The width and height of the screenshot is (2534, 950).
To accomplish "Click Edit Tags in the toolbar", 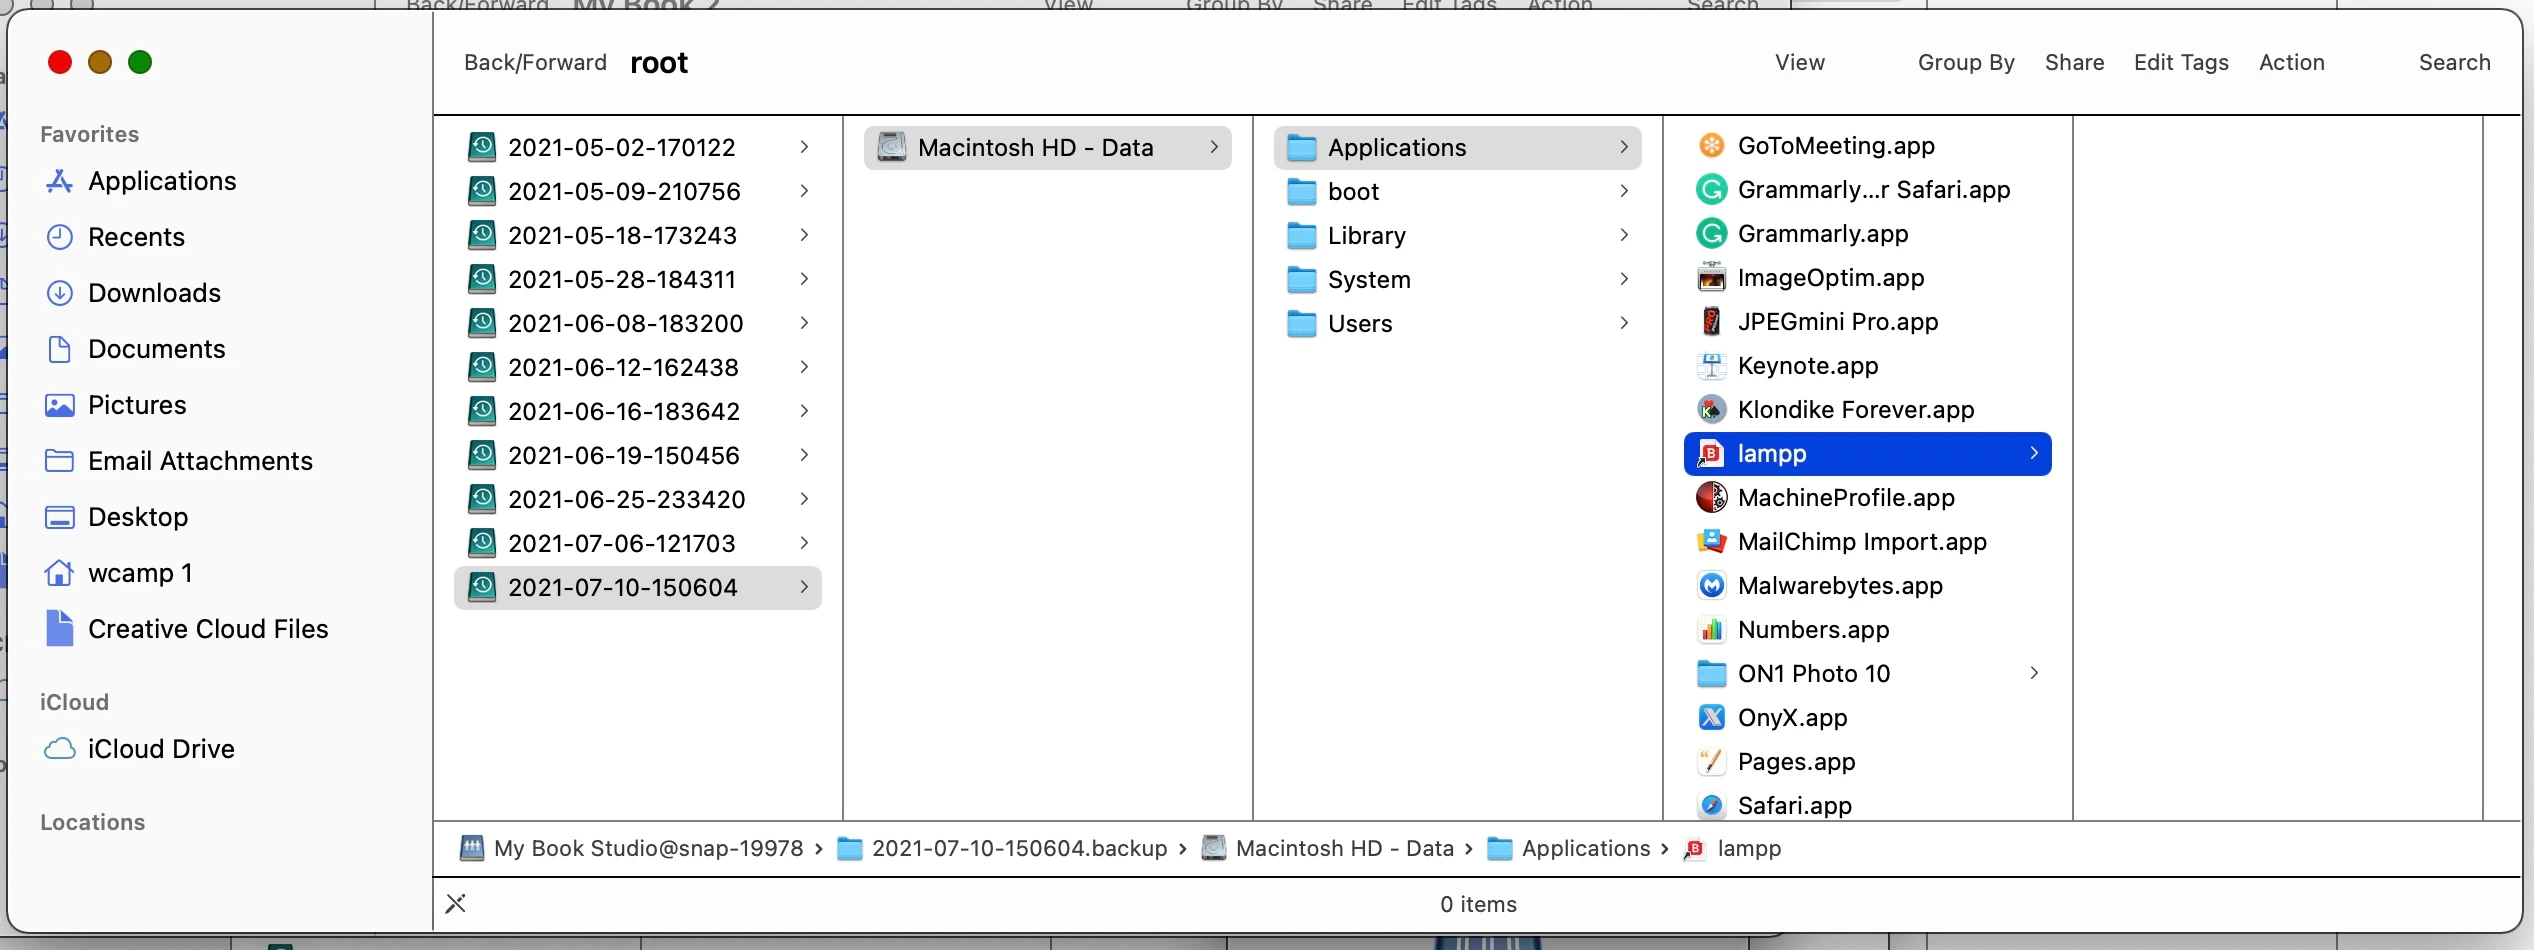I will (2181, 62).
